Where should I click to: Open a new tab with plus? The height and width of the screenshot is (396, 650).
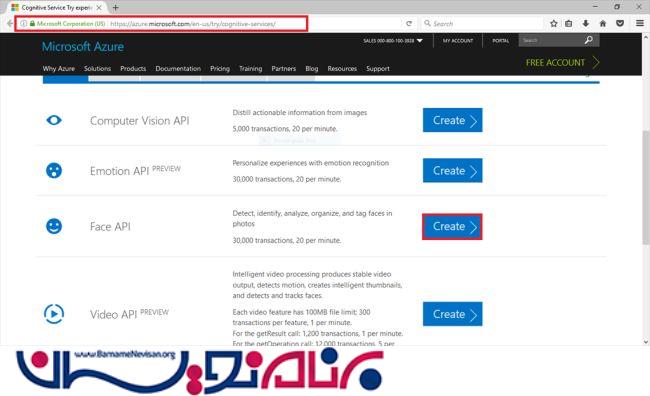pyautogui.click(x=115, y=7)
